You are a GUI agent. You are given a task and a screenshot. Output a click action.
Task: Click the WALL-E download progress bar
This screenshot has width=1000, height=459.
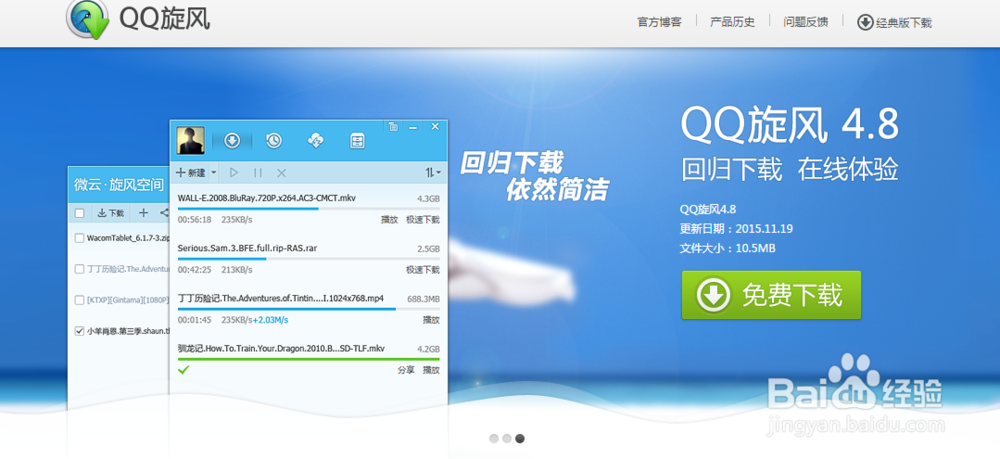pos(309,208)
